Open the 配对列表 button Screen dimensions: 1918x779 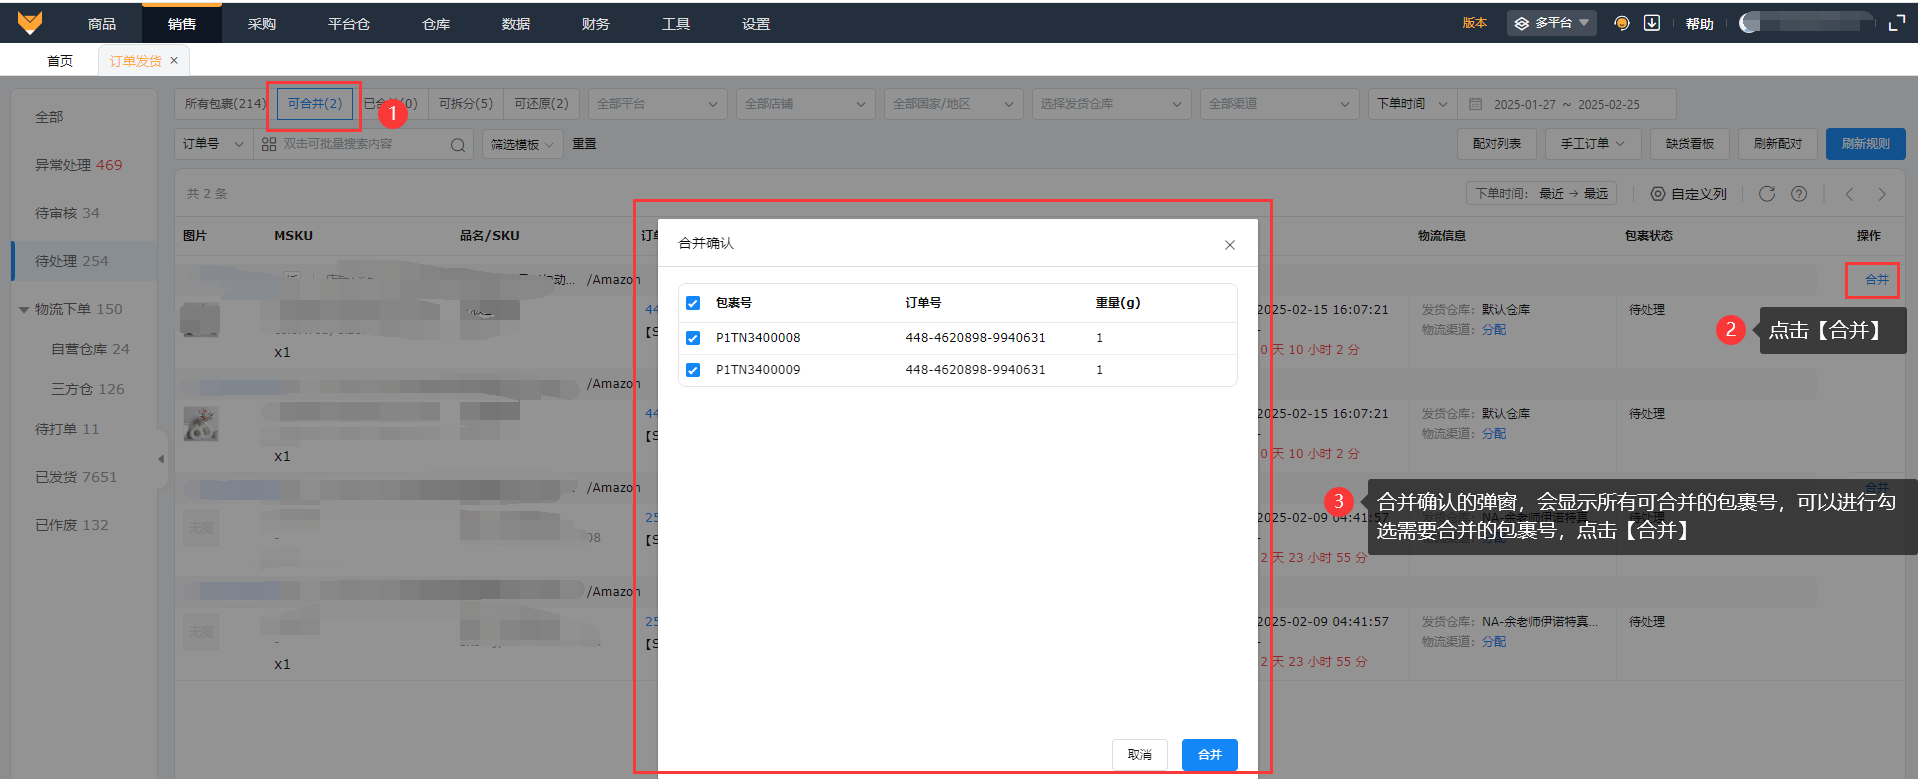(1497, 144)
